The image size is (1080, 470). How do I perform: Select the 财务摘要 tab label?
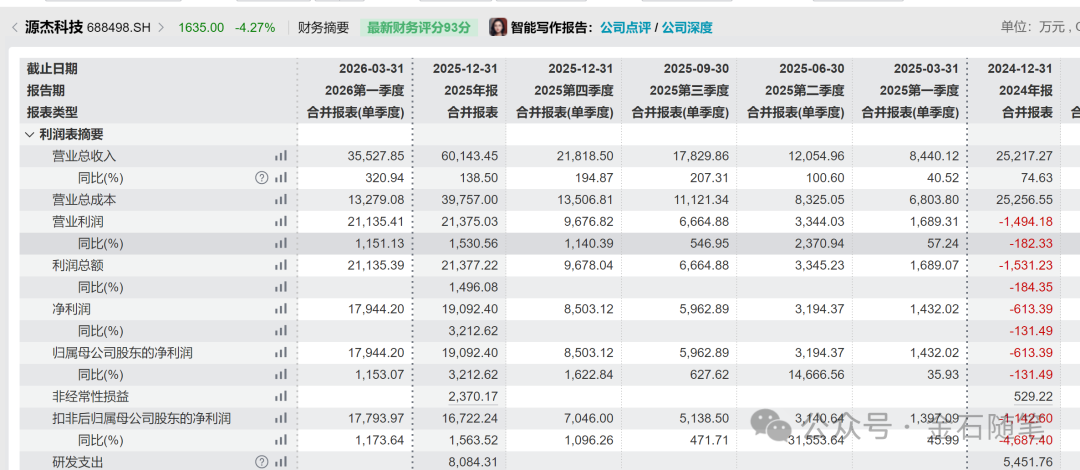324,28
